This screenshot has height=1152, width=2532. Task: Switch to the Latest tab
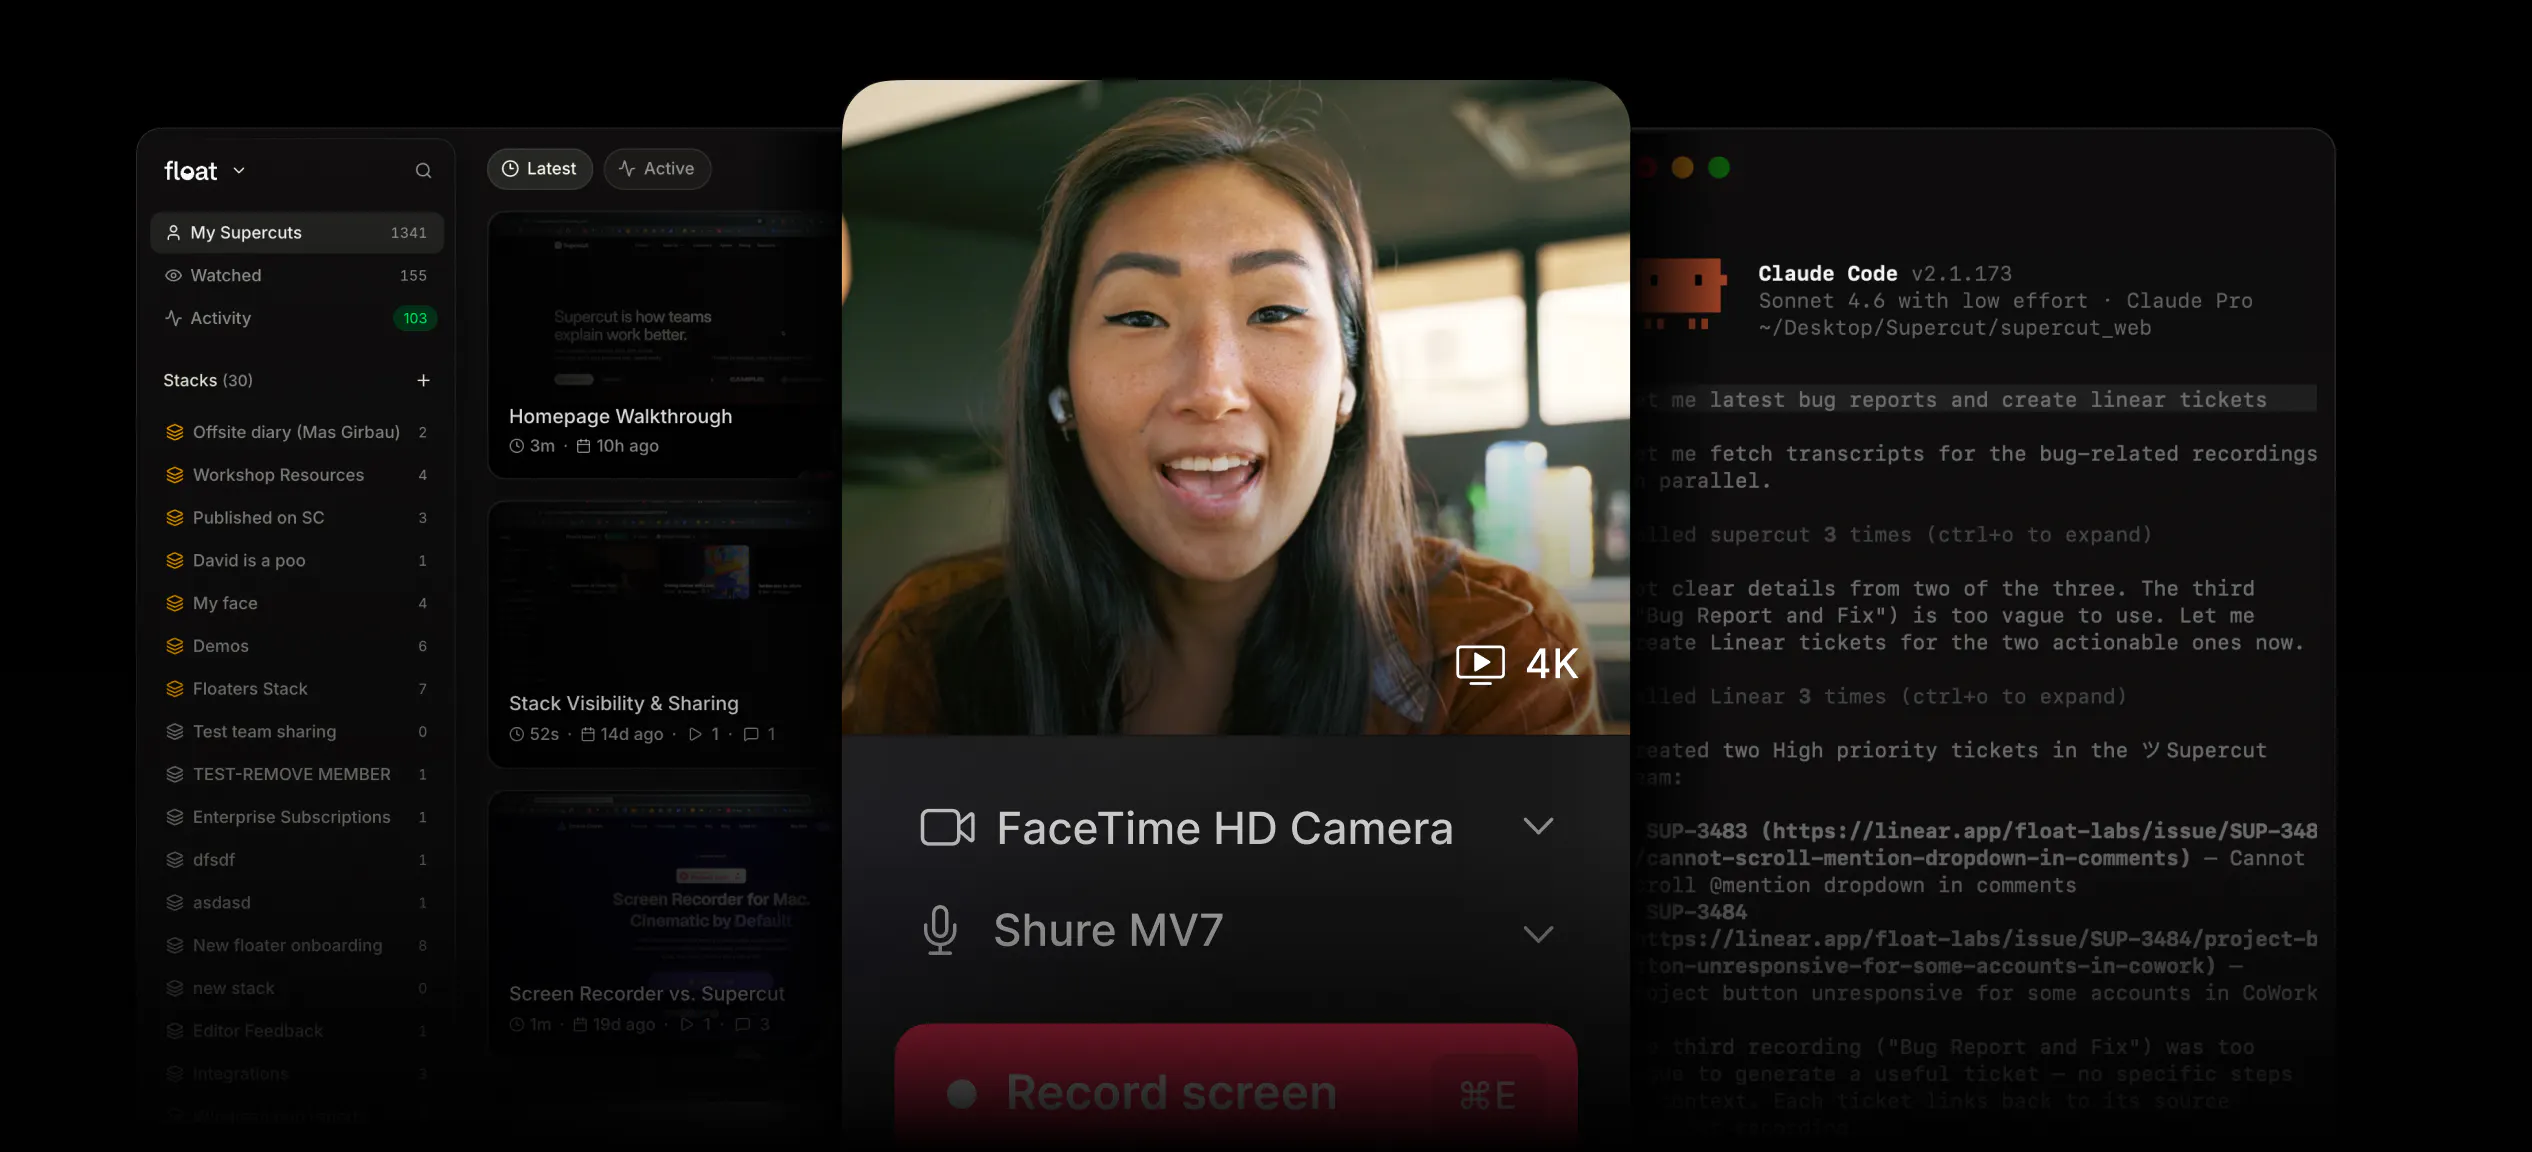coord(539,169)
